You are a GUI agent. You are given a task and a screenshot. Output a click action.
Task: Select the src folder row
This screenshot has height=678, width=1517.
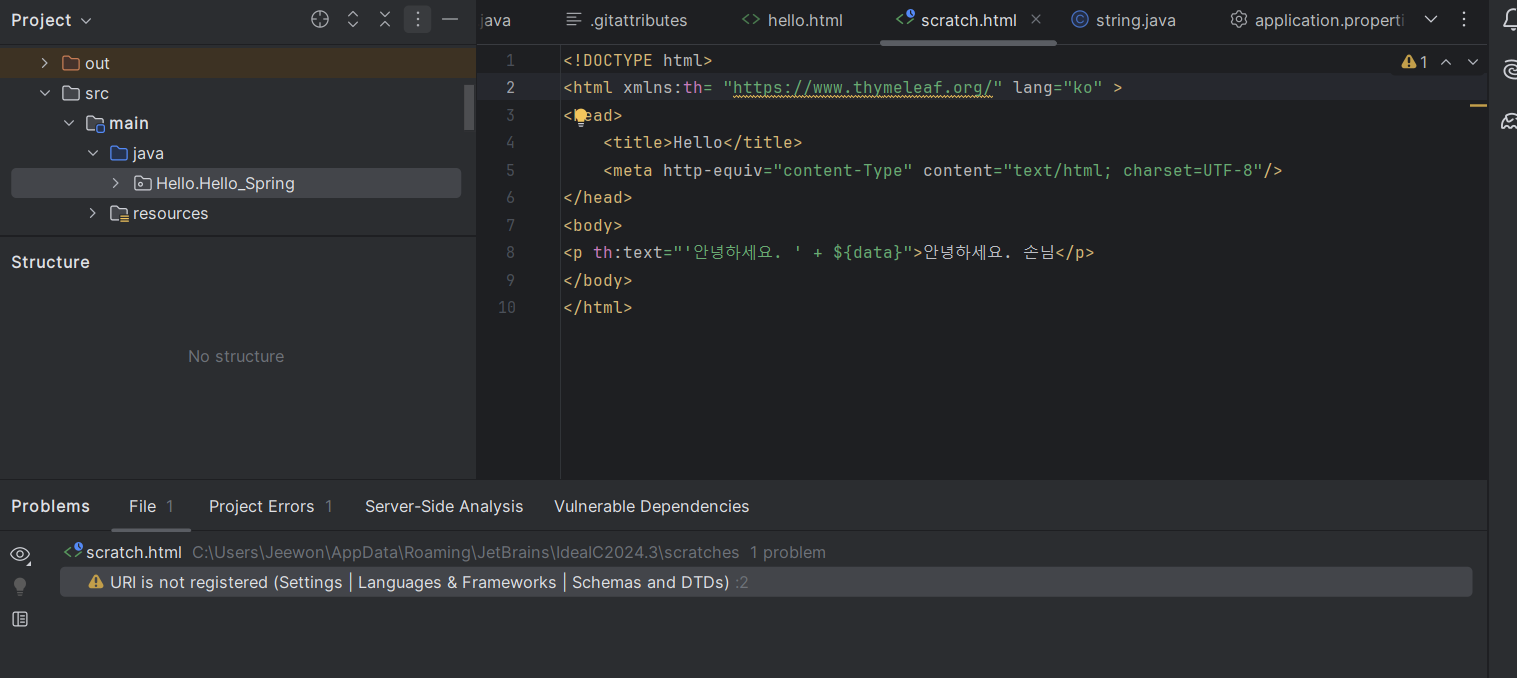[236, 93]
